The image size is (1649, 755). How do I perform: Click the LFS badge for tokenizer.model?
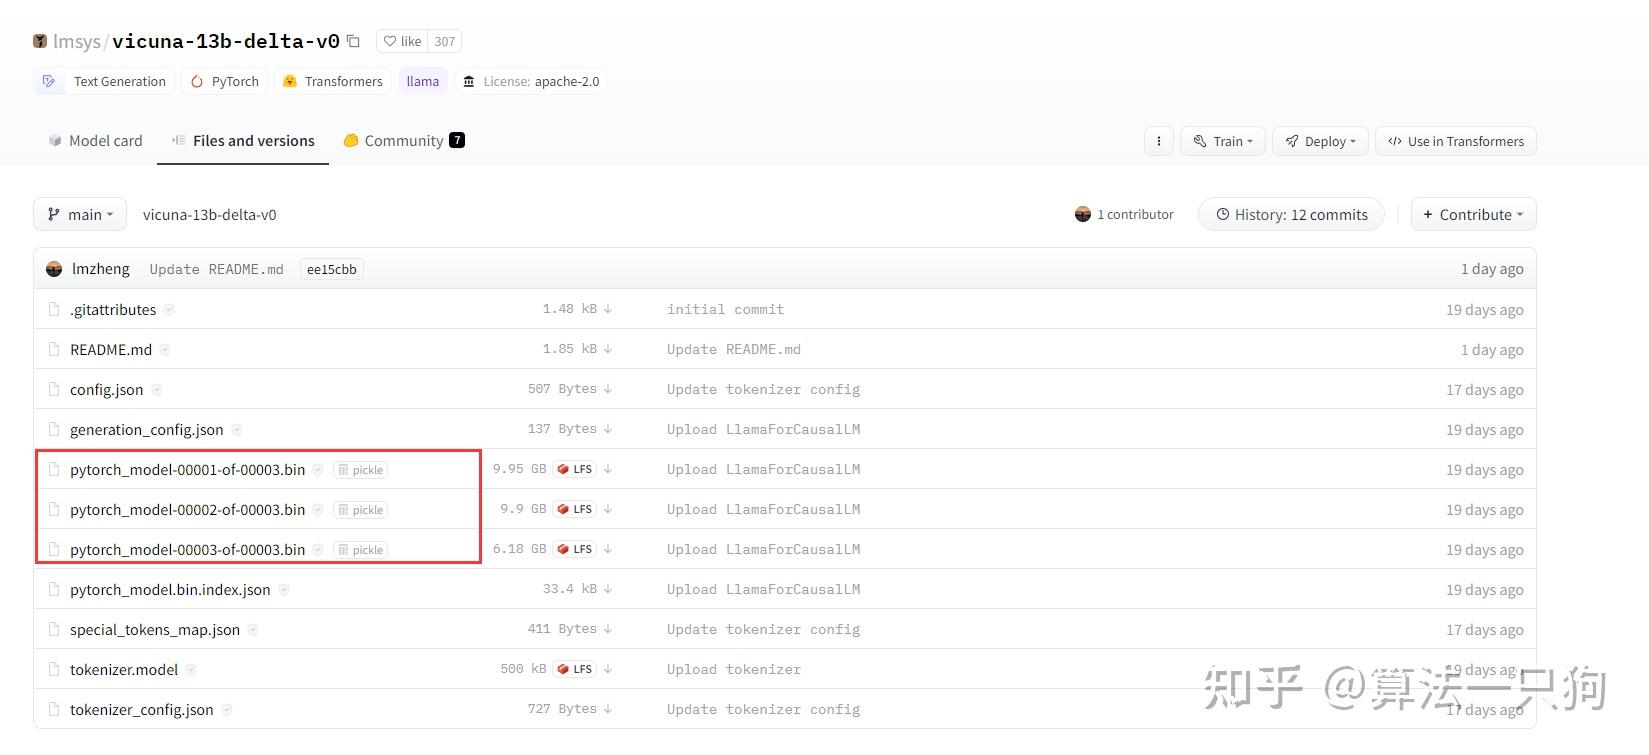click(x=575, y=669)
